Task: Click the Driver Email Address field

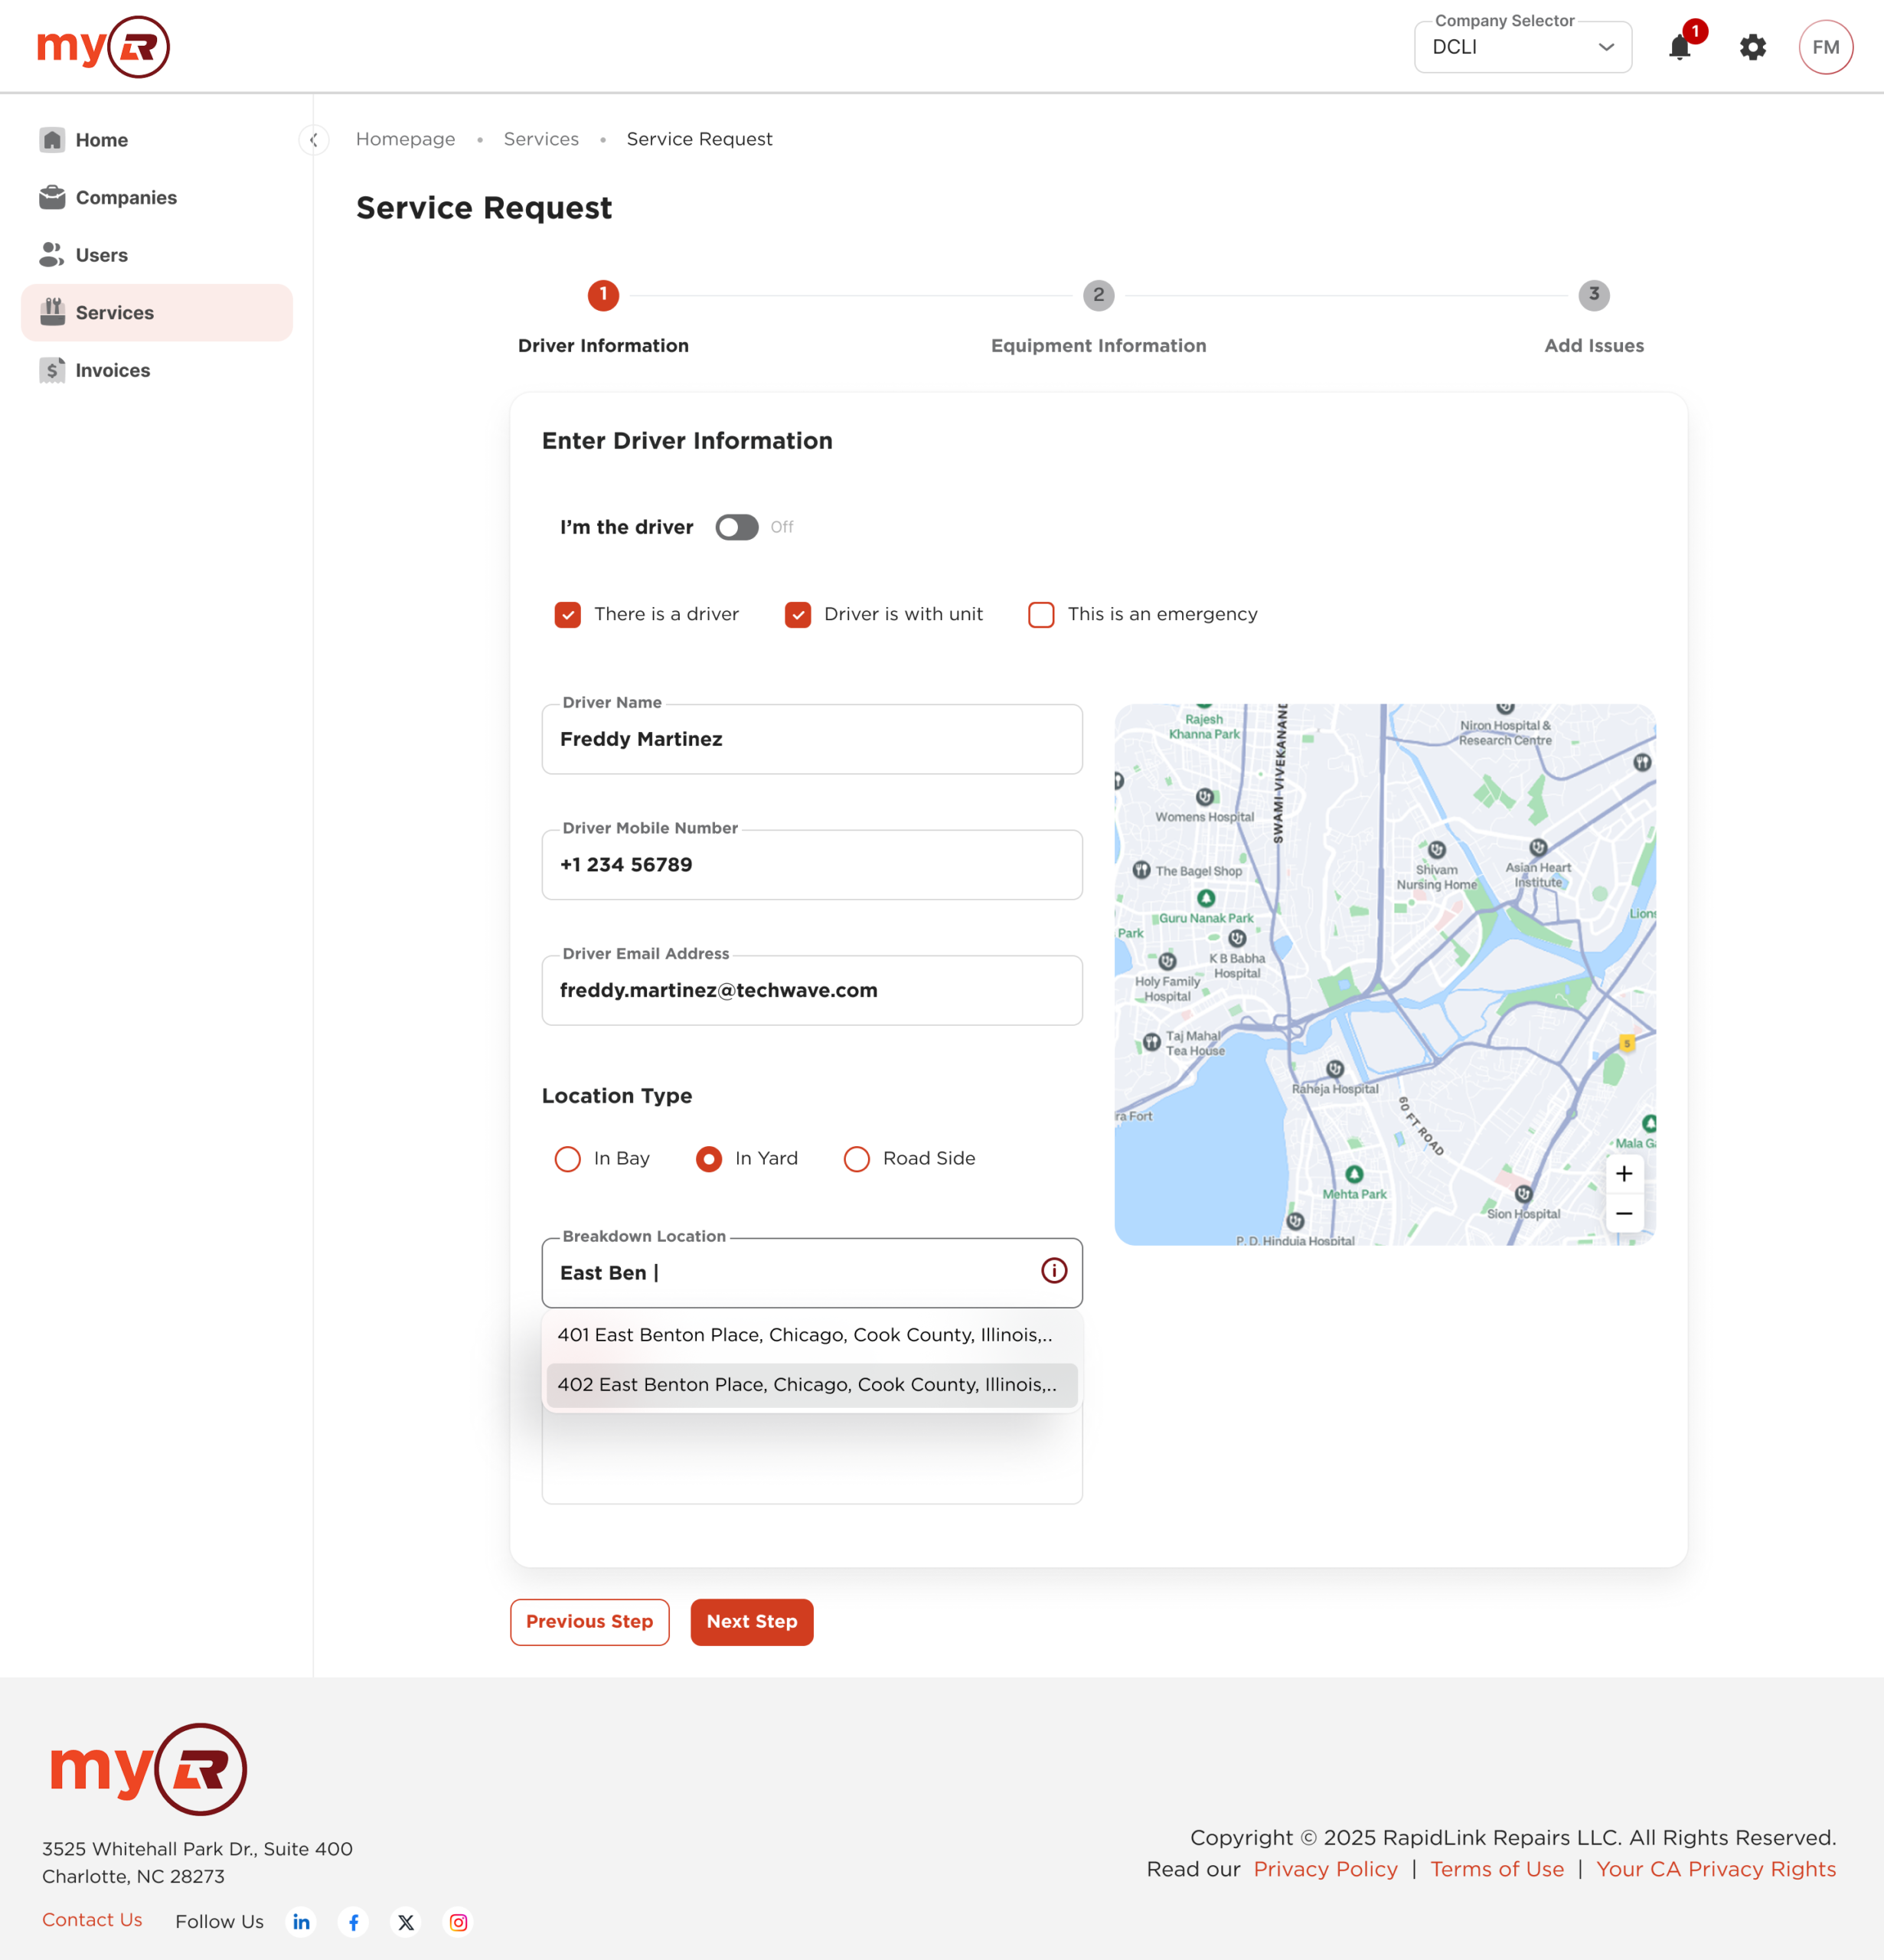Action: (811, 990)
